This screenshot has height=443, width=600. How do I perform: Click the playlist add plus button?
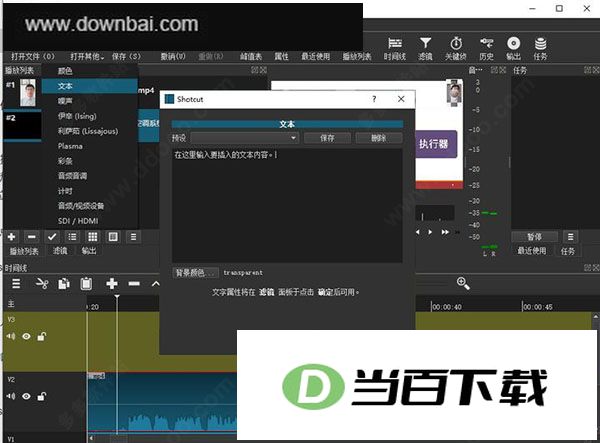tap(11, 237)
